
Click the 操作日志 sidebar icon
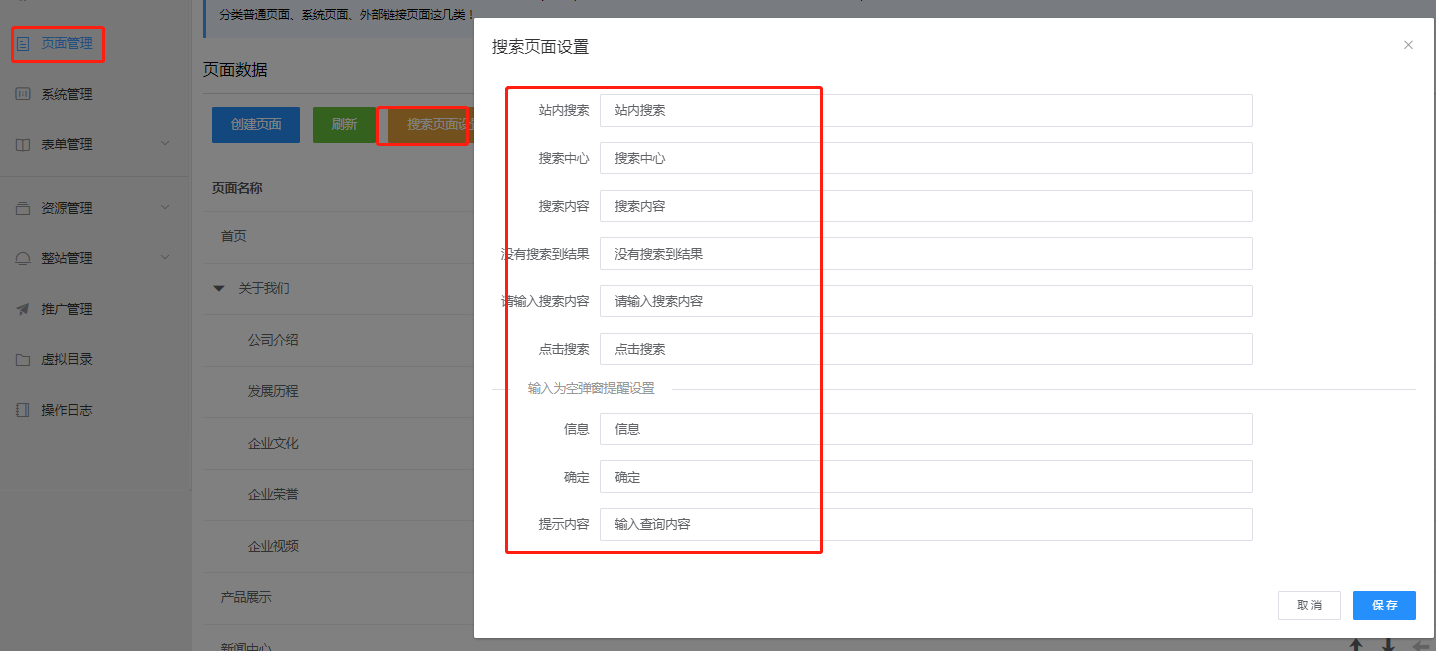tap(23, 410)
